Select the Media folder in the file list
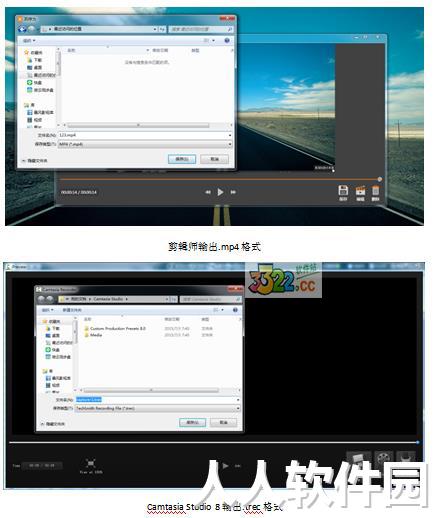 [93, 335]
